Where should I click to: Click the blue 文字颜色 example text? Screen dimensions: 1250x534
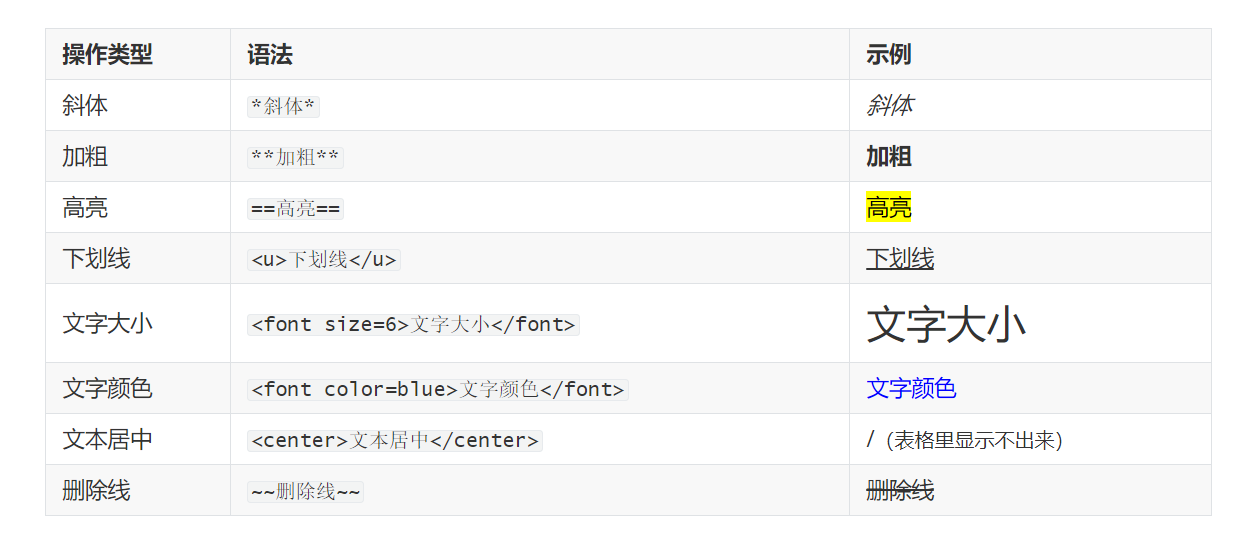pos(911,389)
